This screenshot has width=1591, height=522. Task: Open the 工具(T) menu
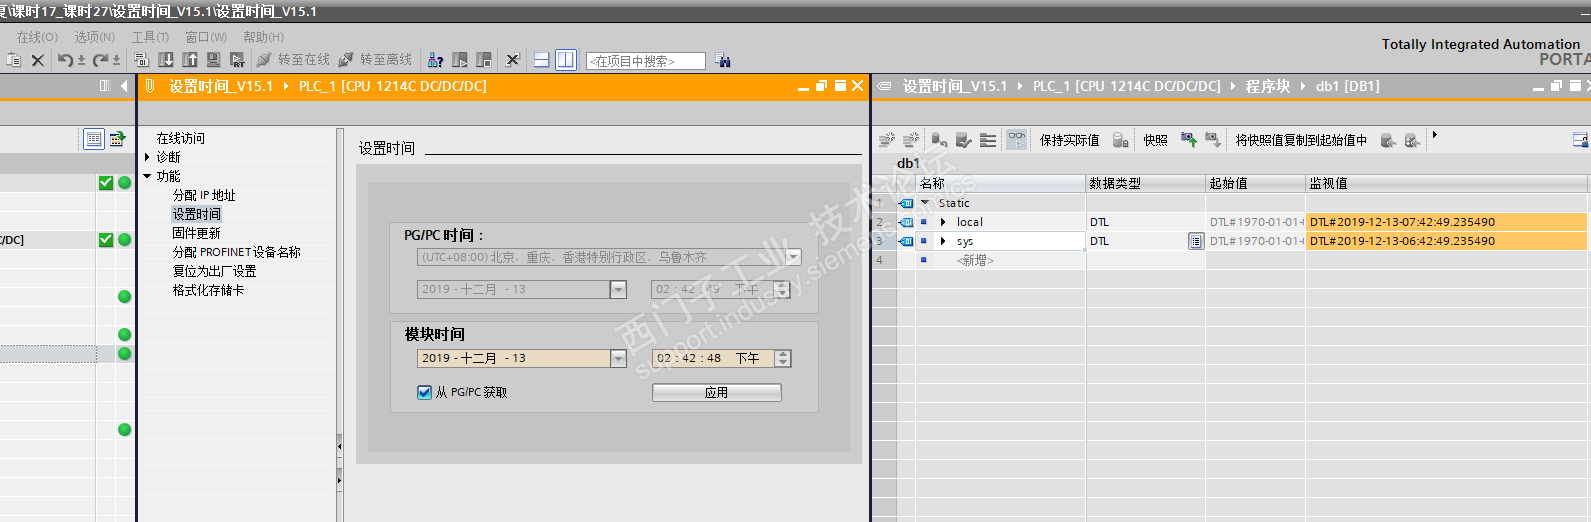(150, 37)
